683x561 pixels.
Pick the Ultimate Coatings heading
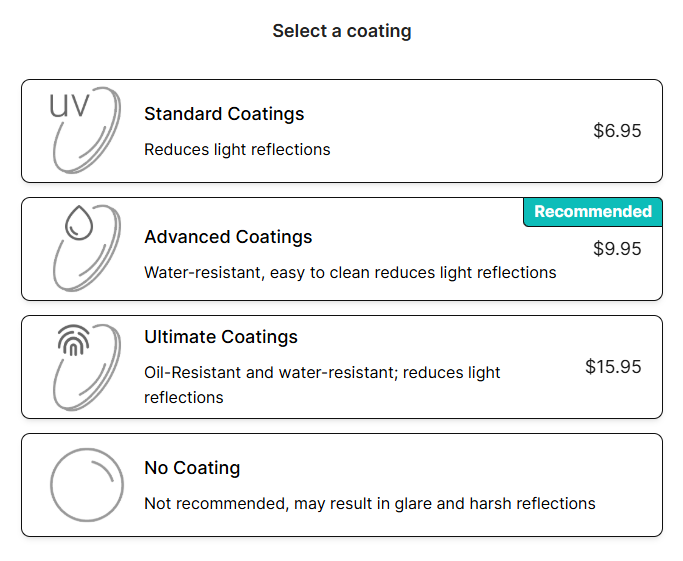[x=221, y=337]
